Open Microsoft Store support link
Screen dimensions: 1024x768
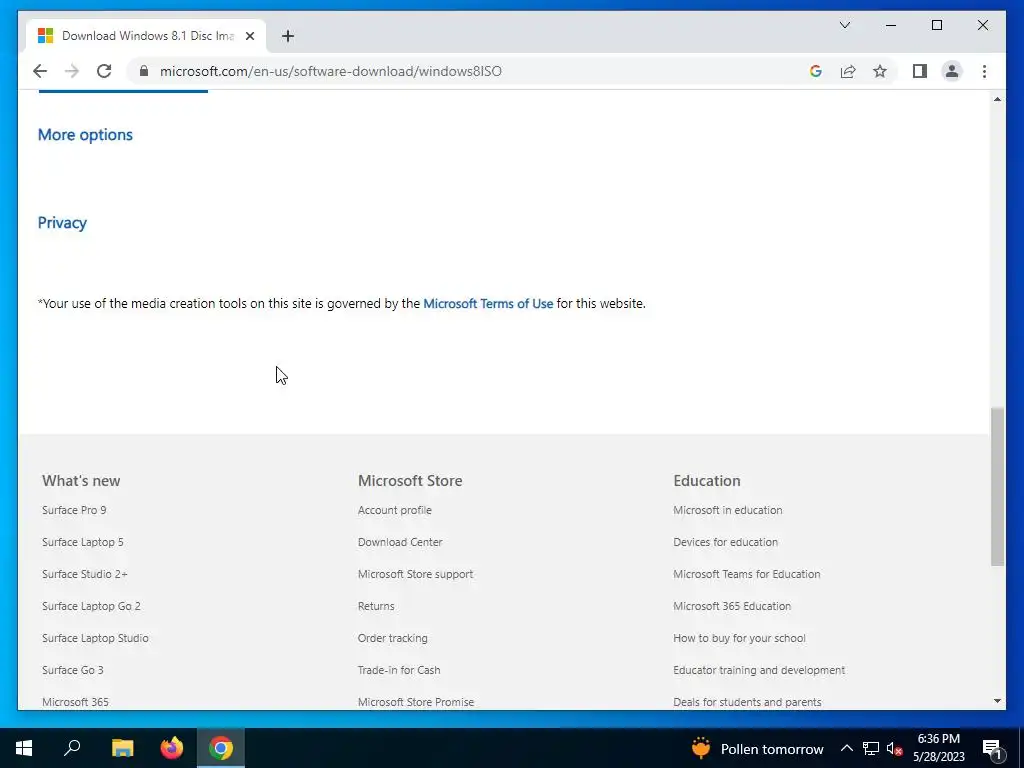[415, 574]
